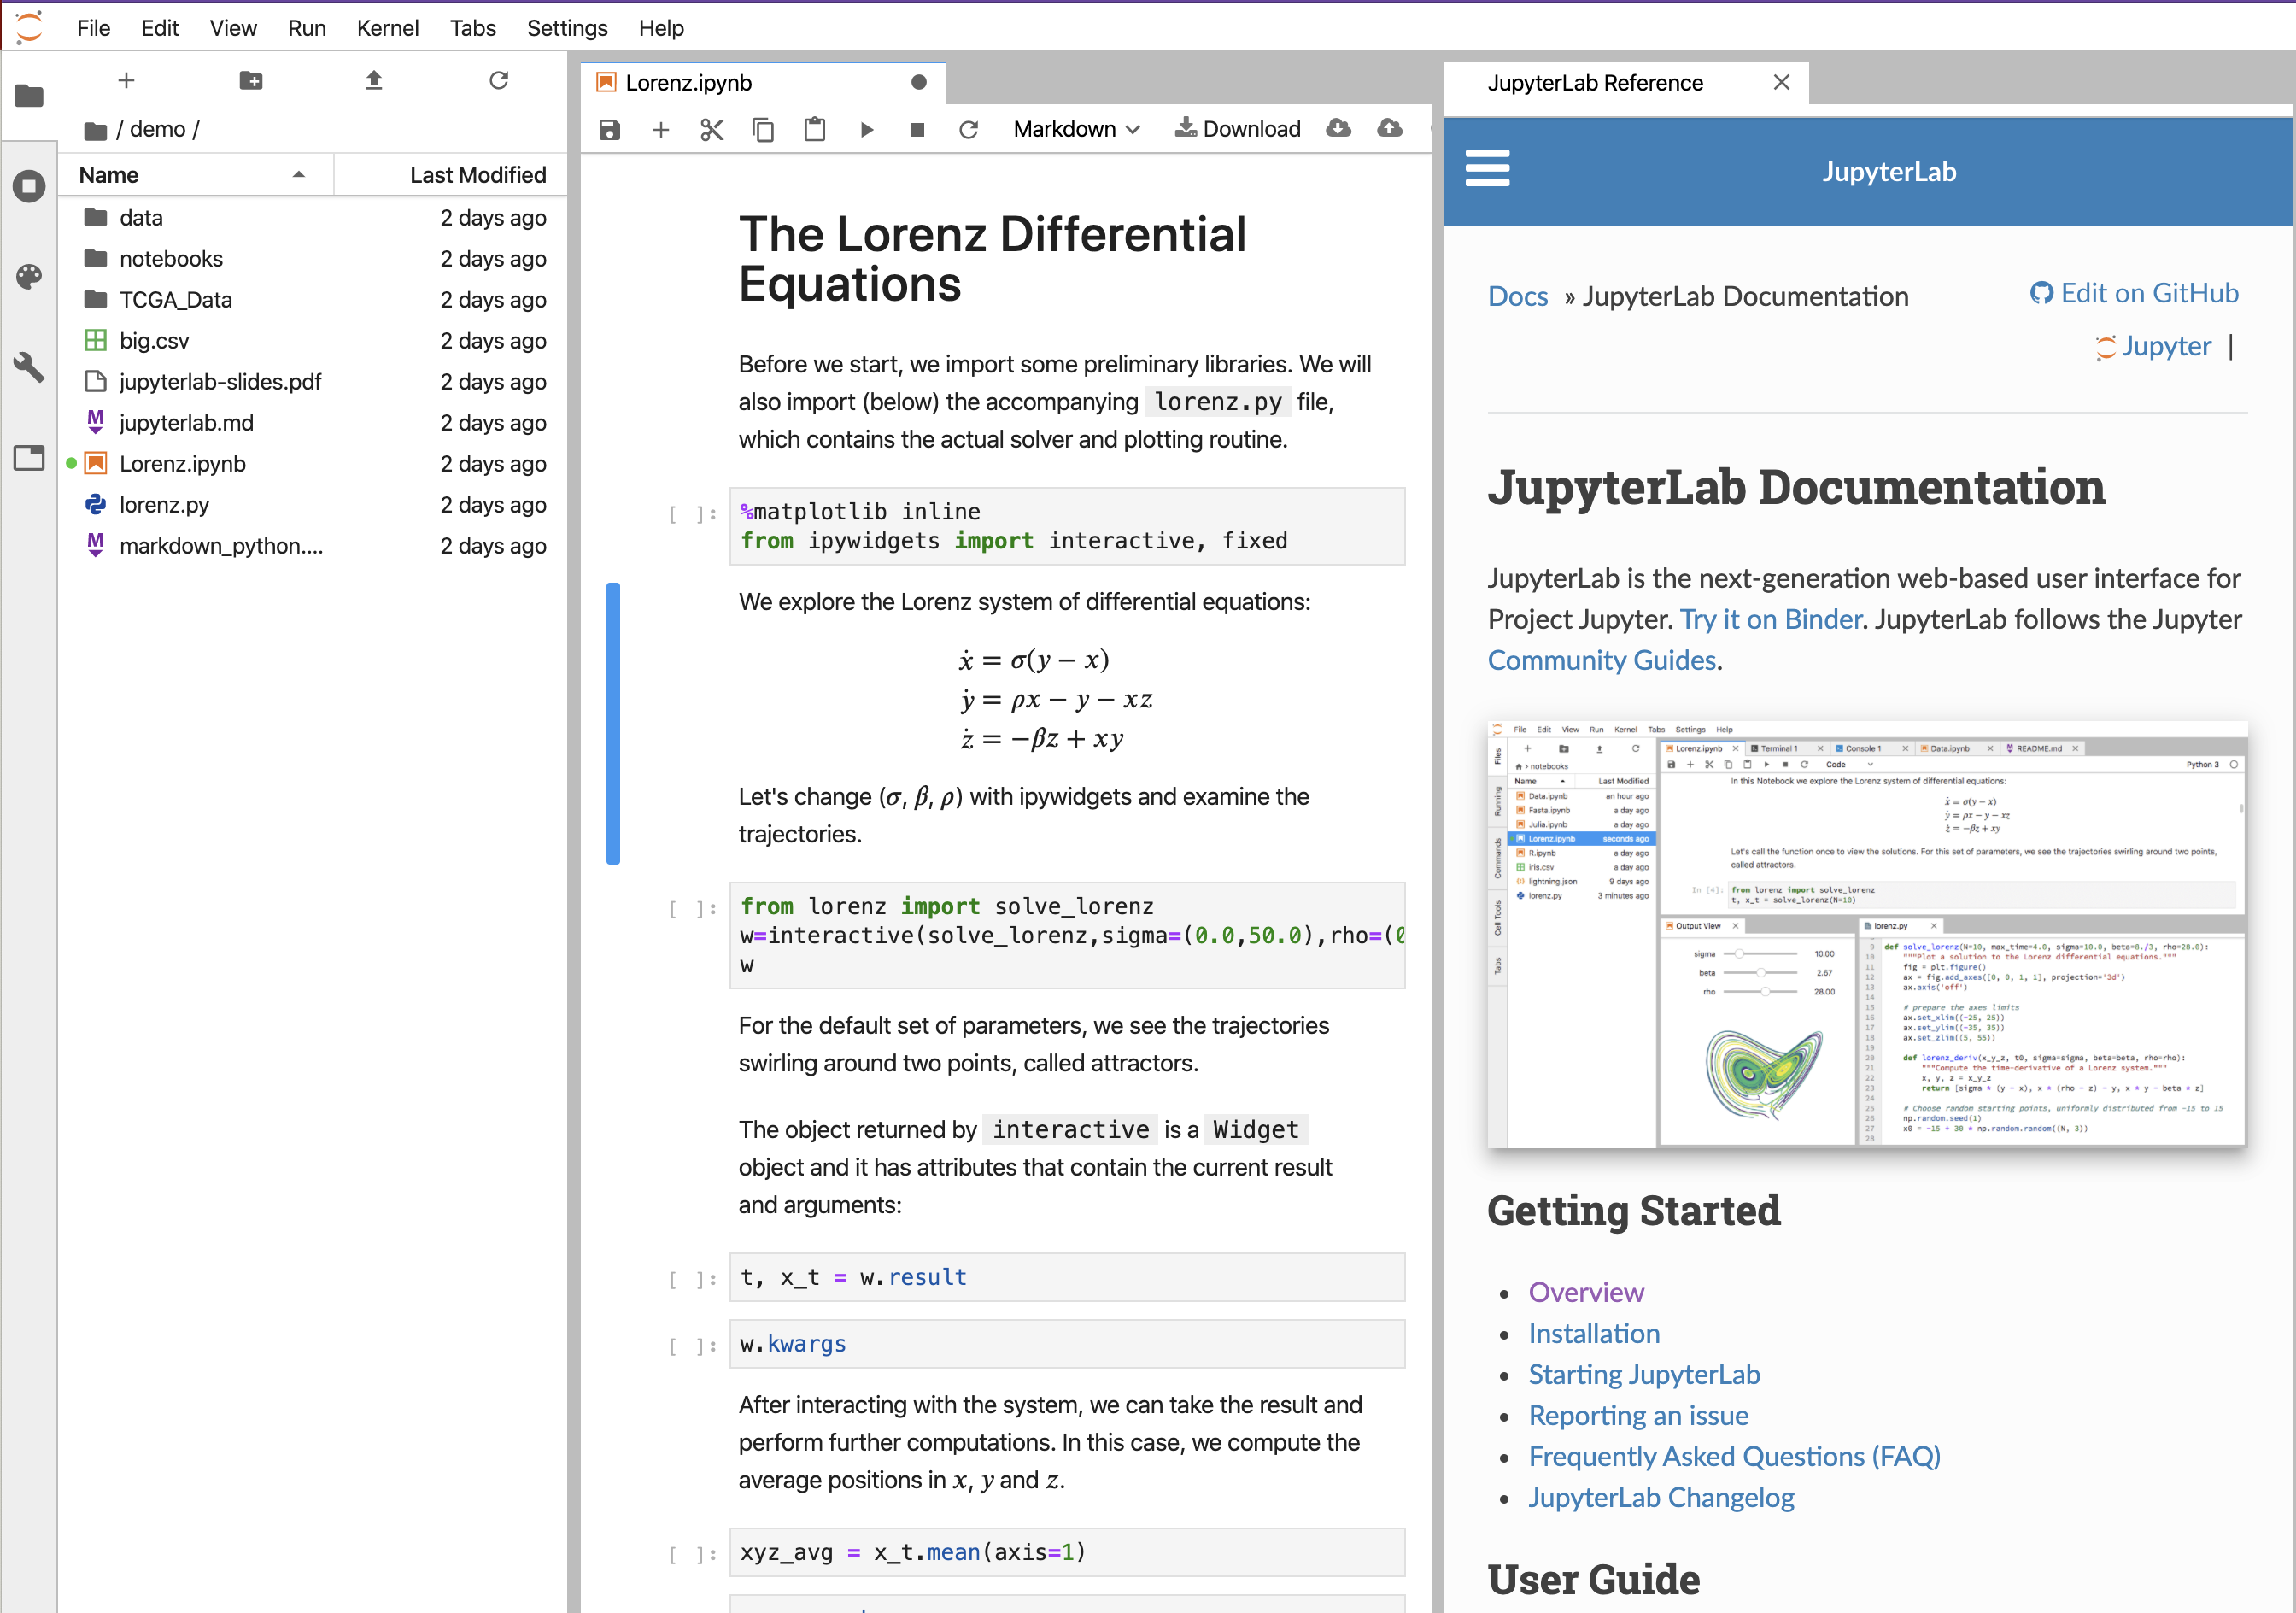
Task: Open the Installation link
Action: click(1593, 1334)
